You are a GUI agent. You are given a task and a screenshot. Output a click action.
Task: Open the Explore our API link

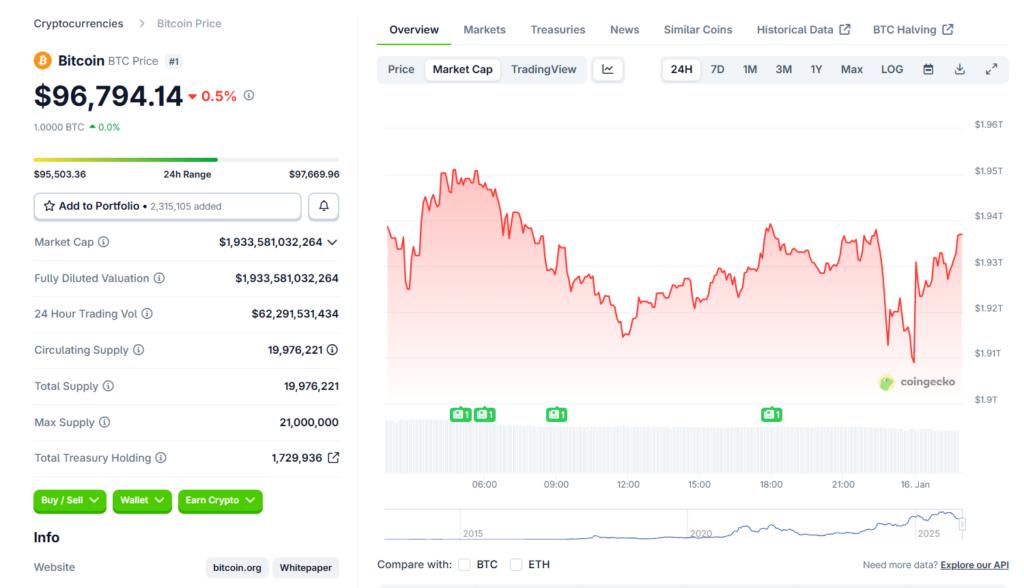(974, 565)
